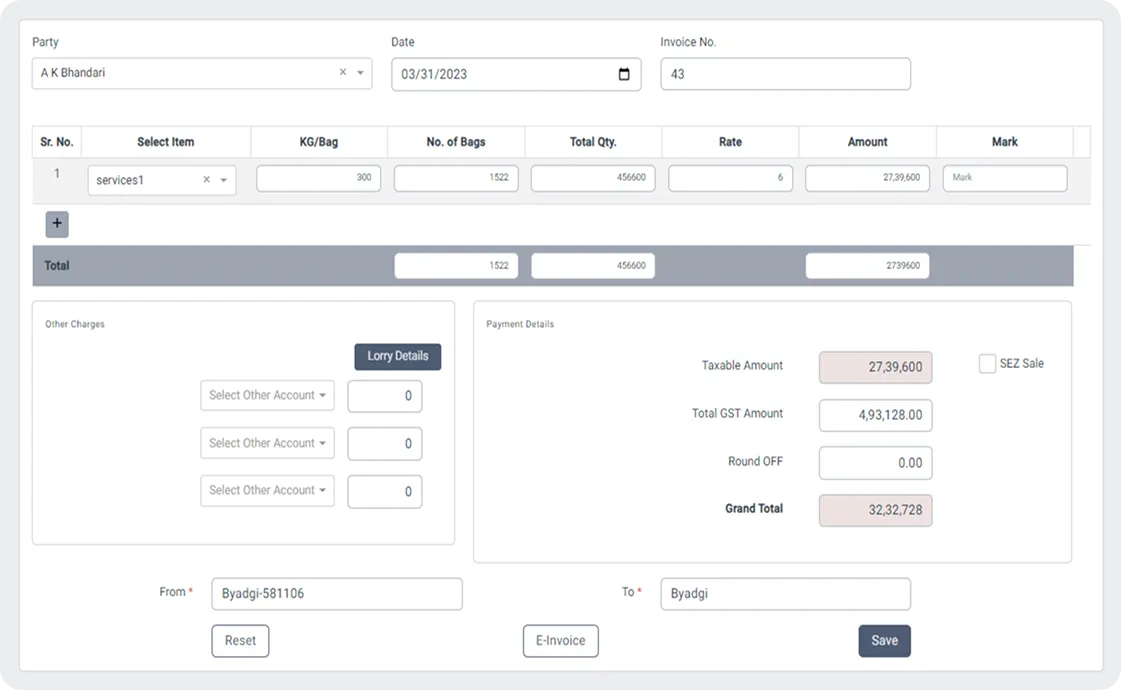Open the second Select Other Account dropdown
Screen dimensions: 1121x690
tap(267, 443)
